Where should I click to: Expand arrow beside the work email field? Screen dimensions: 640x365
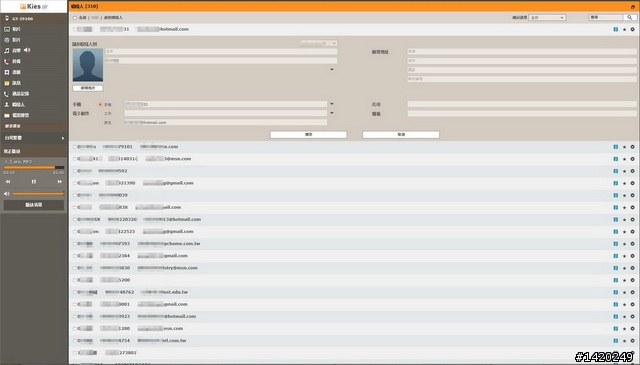pos(332,113)
